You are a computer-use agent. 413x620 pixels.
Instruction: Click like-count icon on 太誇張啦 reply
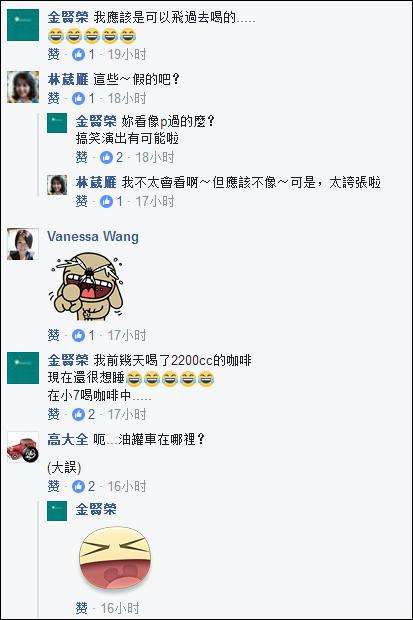(x=106, y=202)
